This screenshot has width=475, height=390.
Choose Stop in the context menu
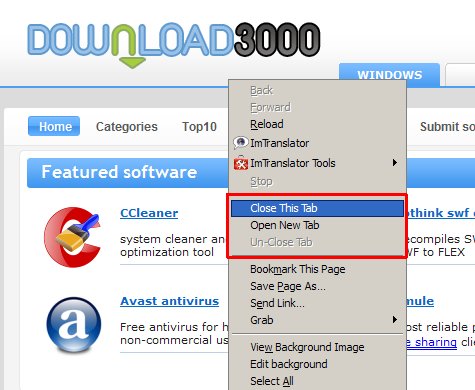click(318, 182)
